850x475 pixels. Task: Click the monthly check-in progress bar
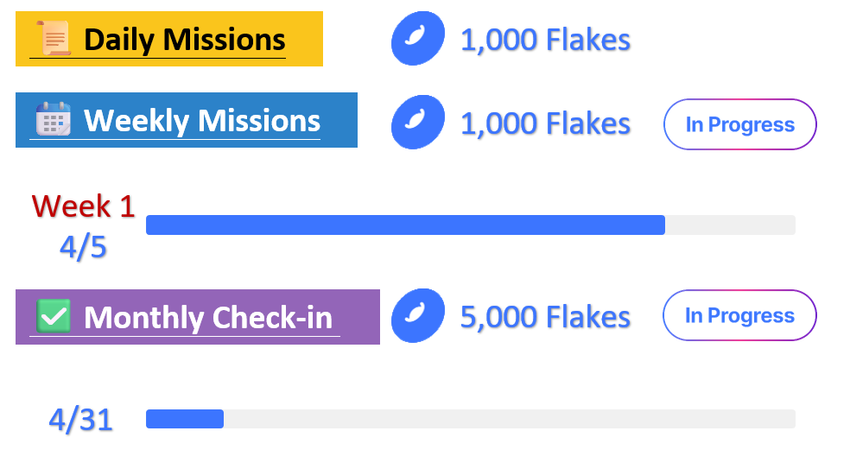pos(470,419)
